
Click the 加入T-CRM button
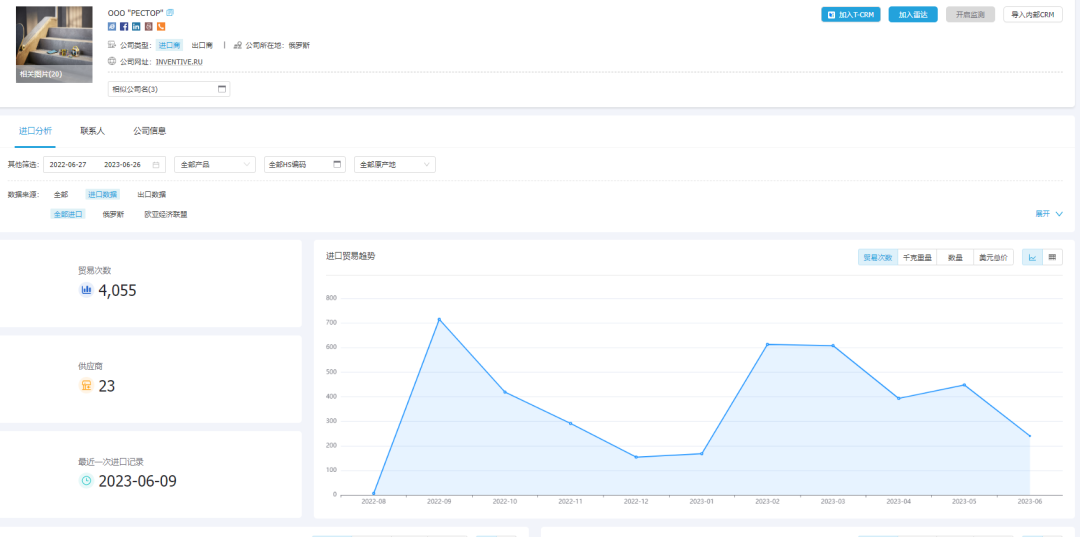pos(851,15)
